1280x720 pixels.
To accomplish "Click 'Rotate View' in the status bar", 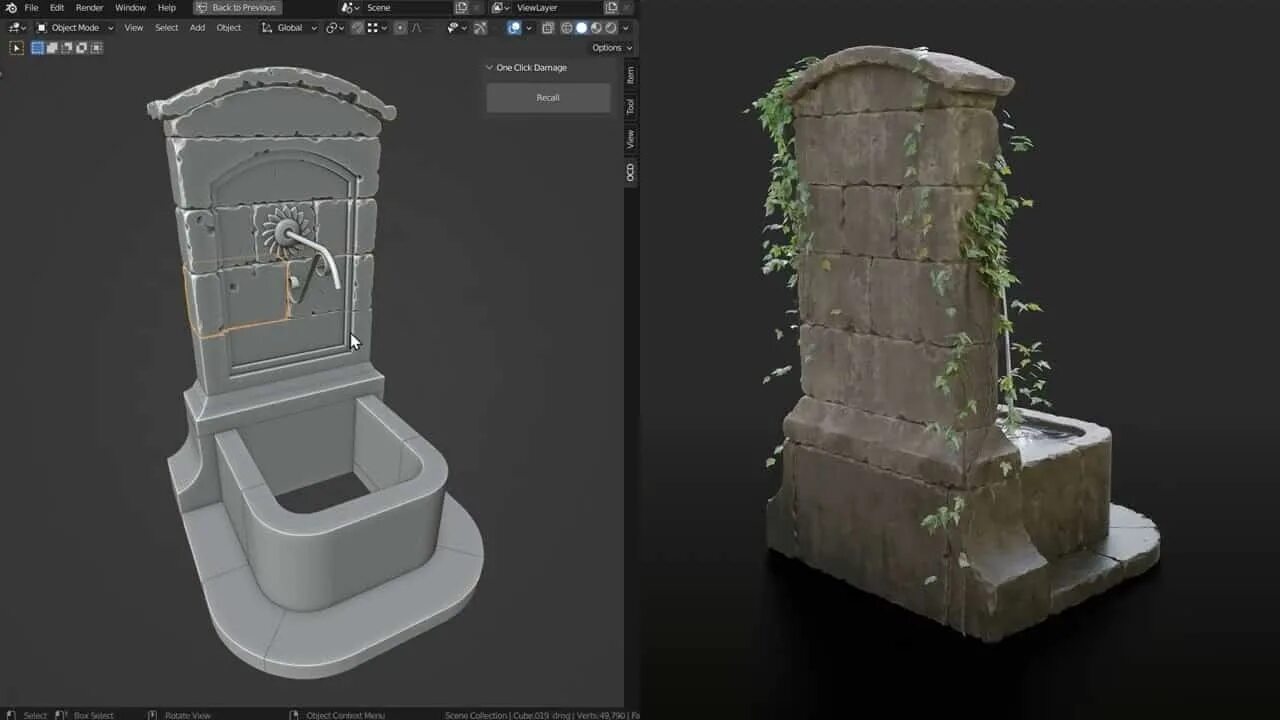I will pos(188,715).
